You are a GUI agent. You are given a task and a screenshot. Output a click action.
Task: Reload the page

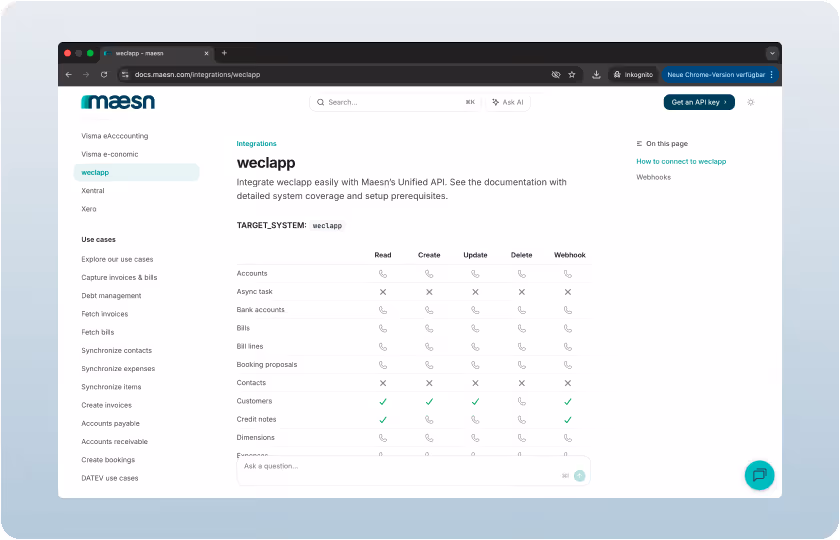tap(104, 74)
